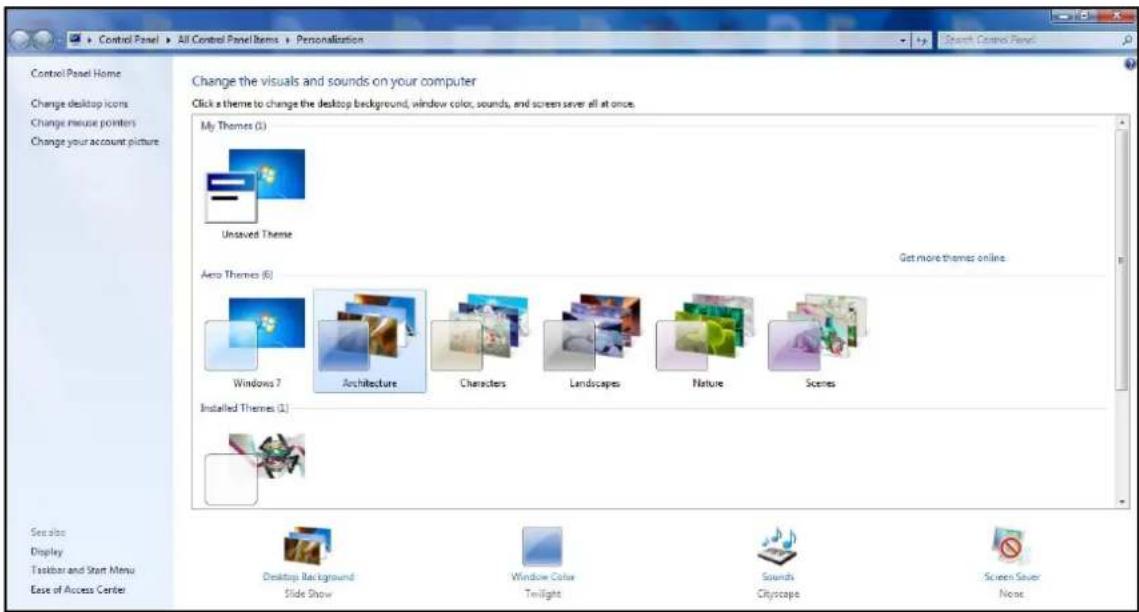
Task: Open Change desktop icons link
Action: click(x=79, y=104)
